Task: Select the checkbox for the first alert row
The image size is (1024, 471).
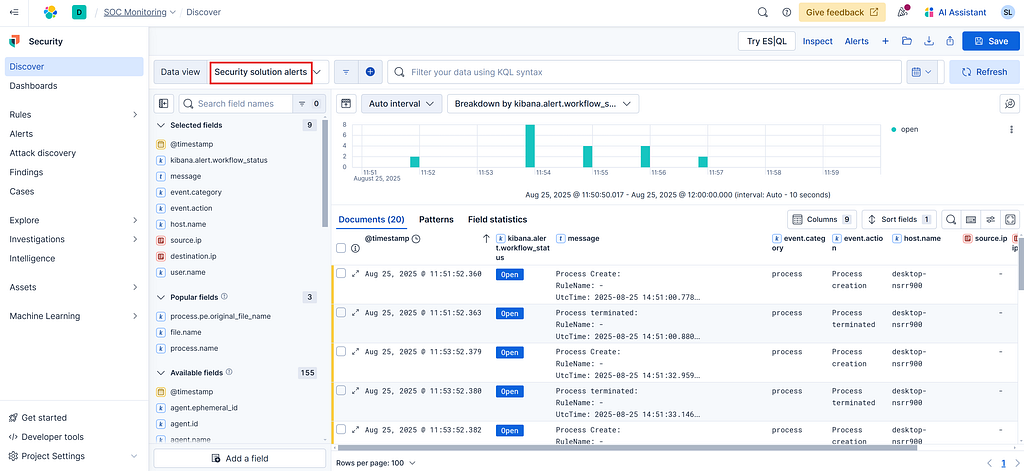Action: point(341,274)
